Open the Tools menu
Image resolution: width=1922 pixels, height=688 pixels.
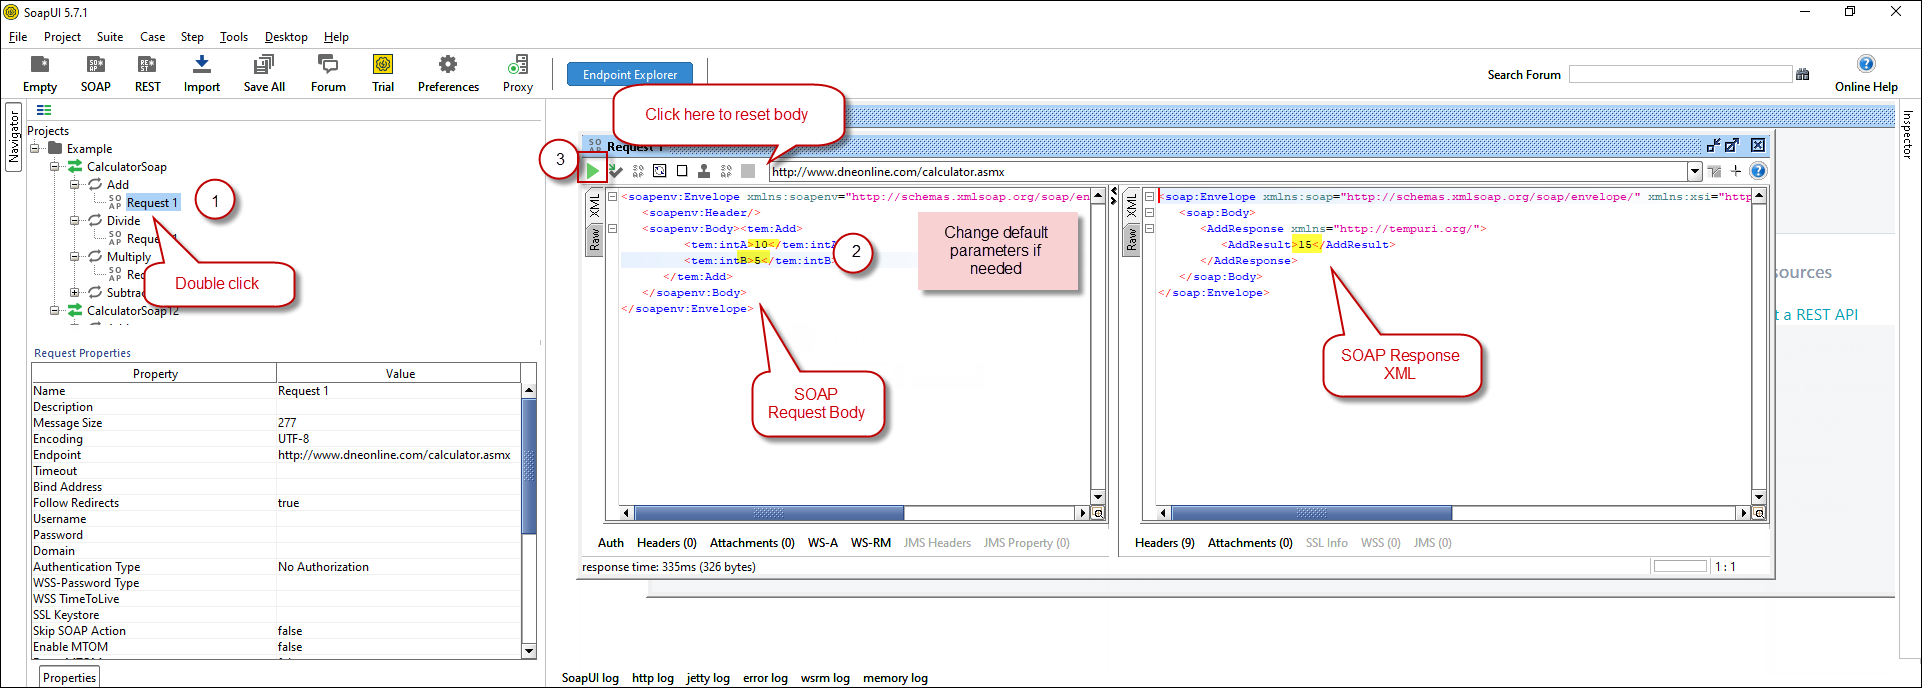(x=234, y=37)
